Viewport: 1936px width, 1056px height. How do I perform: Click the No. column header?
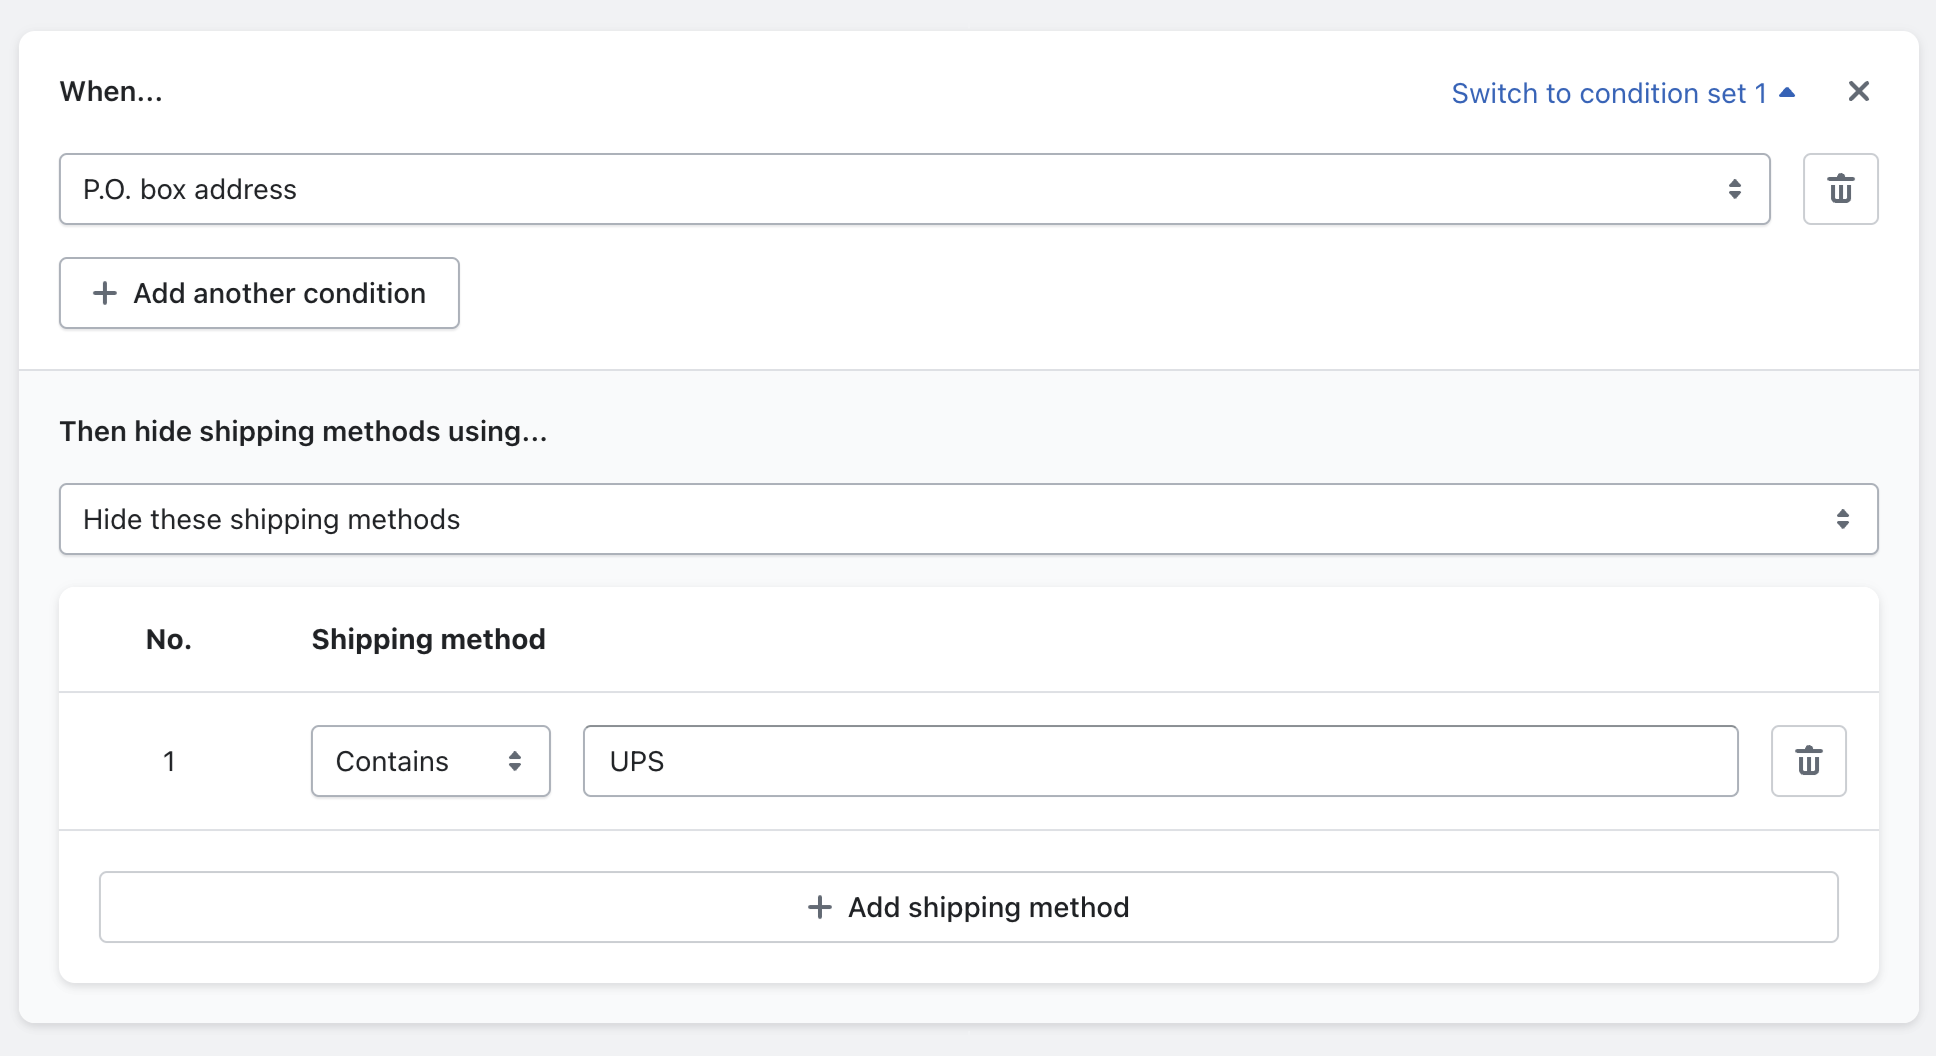168,639
